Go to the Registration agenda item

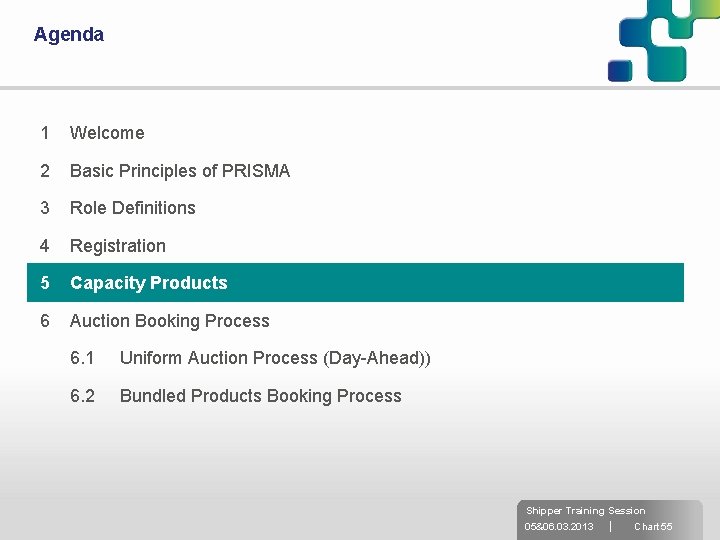(x=118, y=246)
